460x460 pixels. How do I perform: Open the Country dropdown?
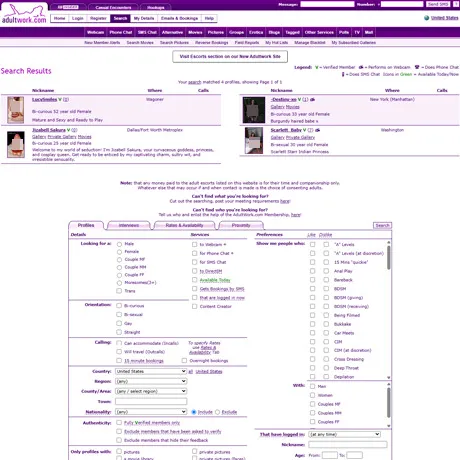click(x=151, y=371)
